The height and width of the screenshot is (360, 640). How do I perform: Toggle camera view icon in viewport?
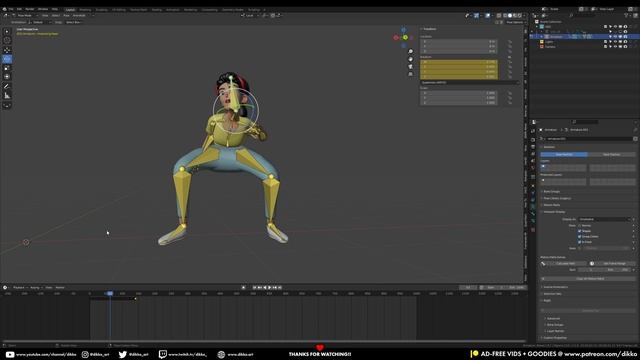[x=410, y=67]
